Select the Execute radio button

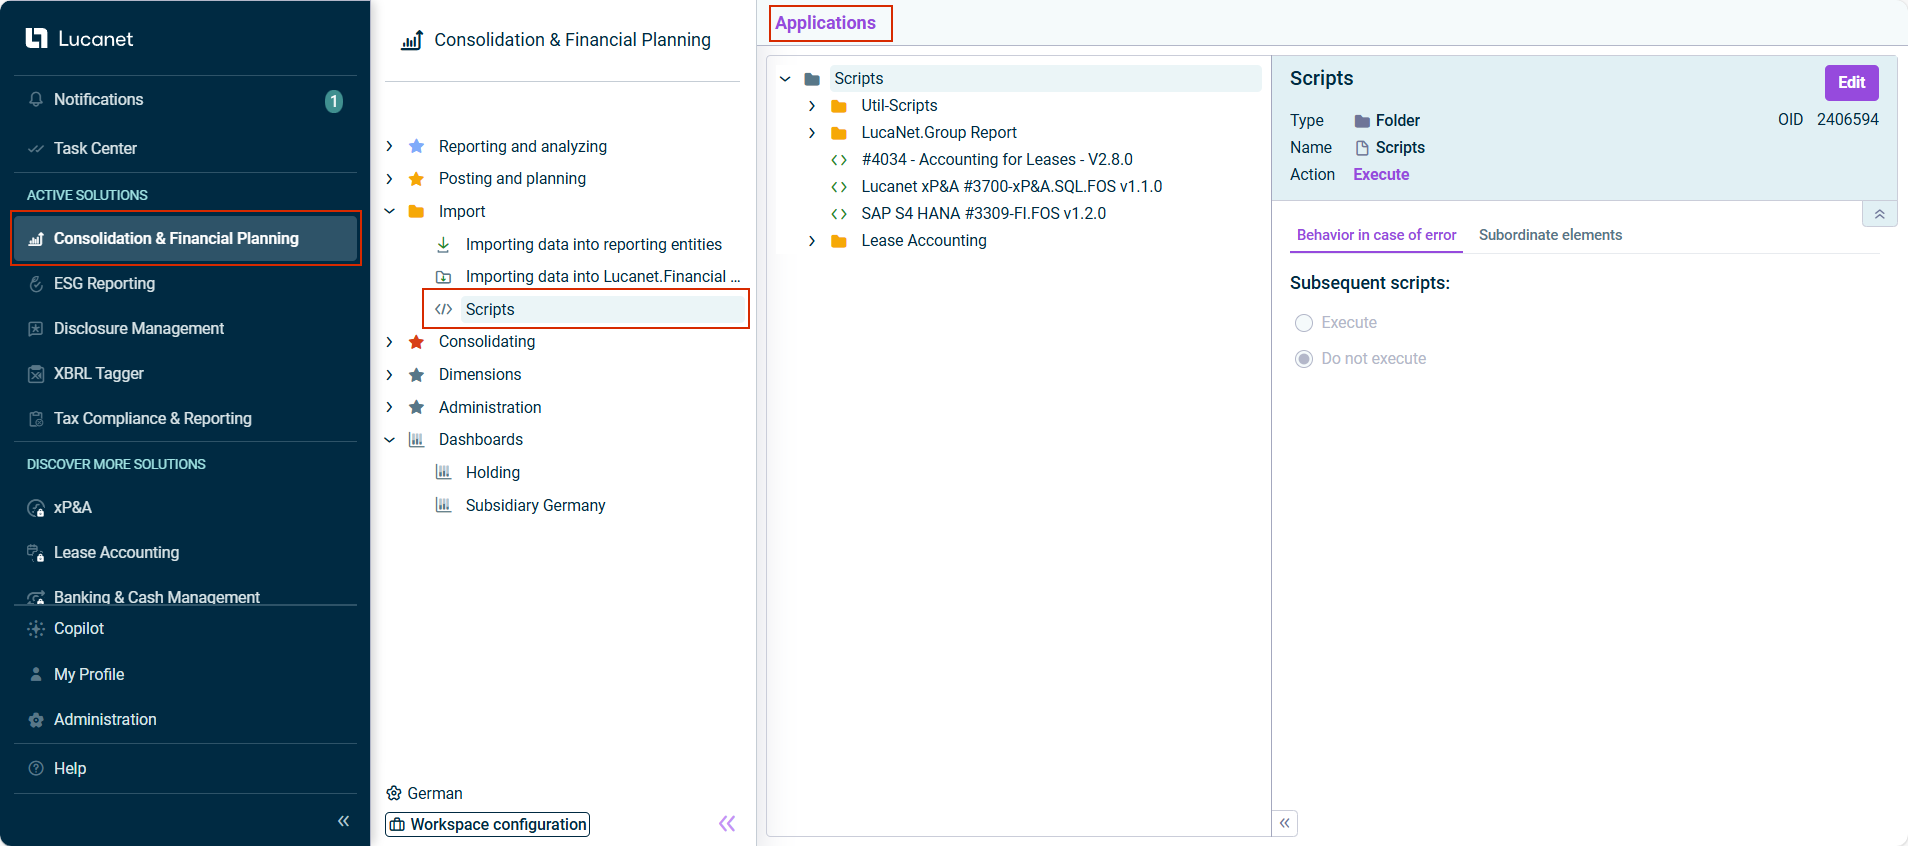click(1304, 323)
